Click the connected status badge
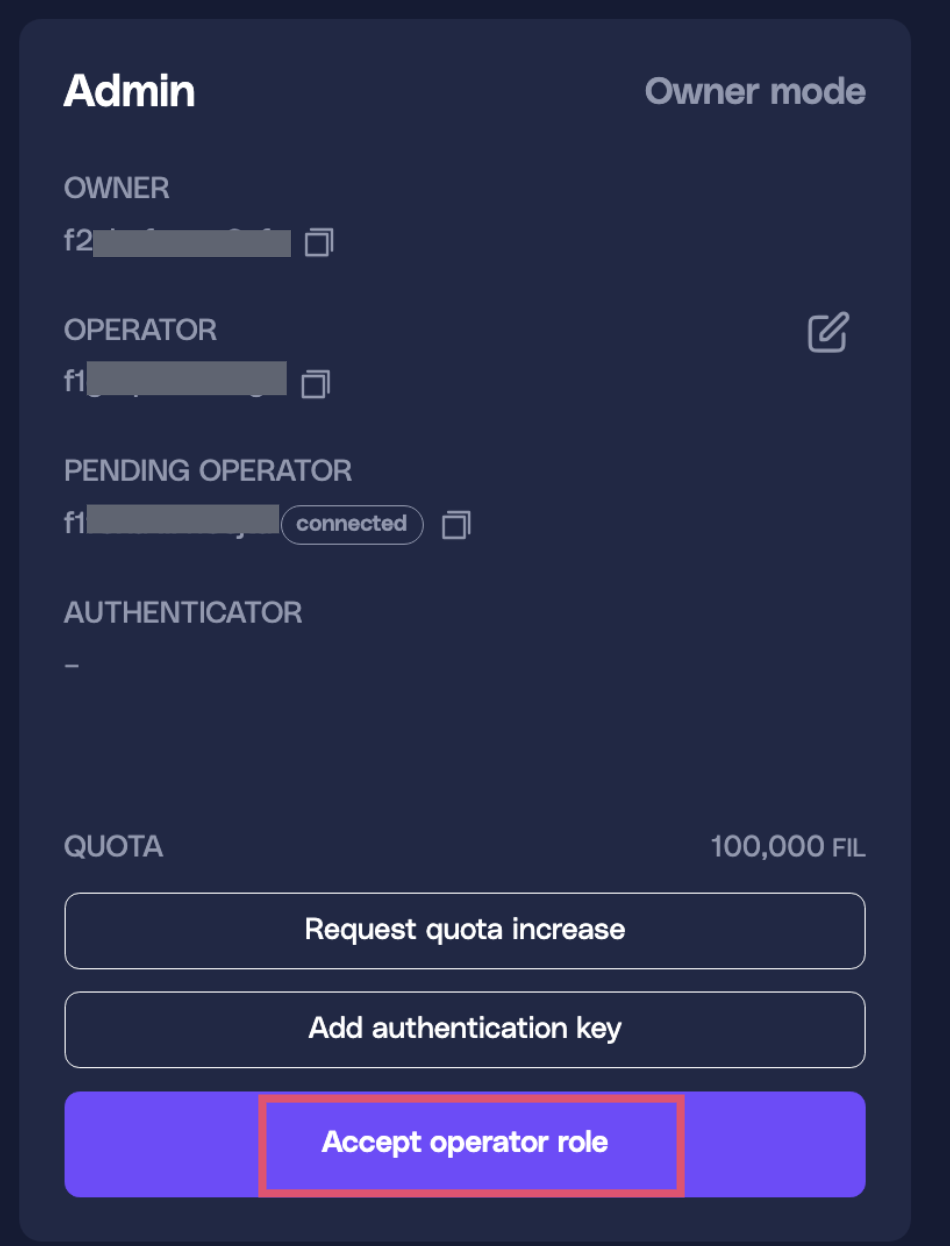 pos(352,524)
